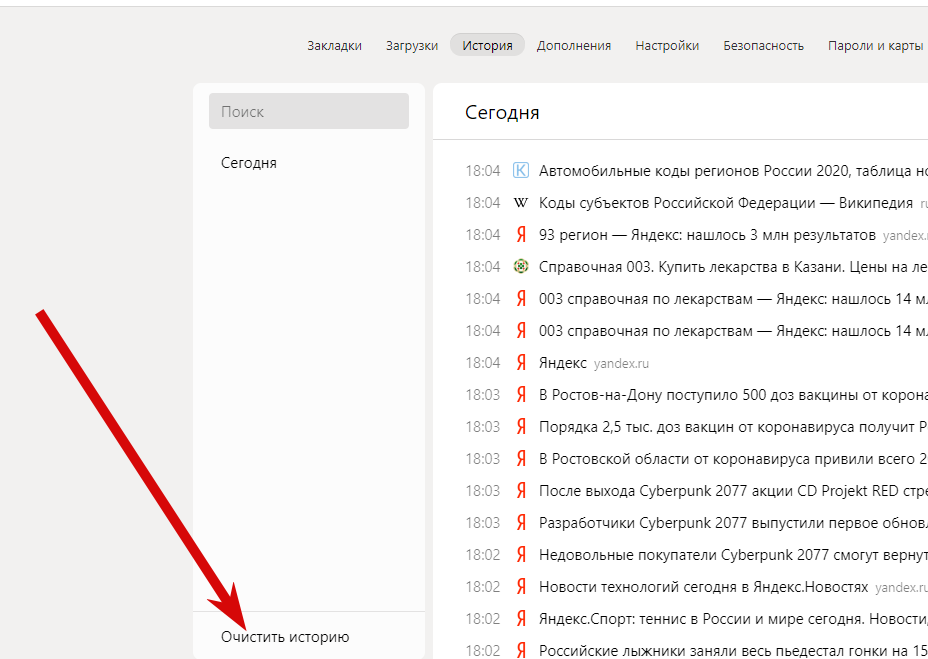Click the Yandex favicon beside Яндекс yandex.ru

(x=521, y=363)
